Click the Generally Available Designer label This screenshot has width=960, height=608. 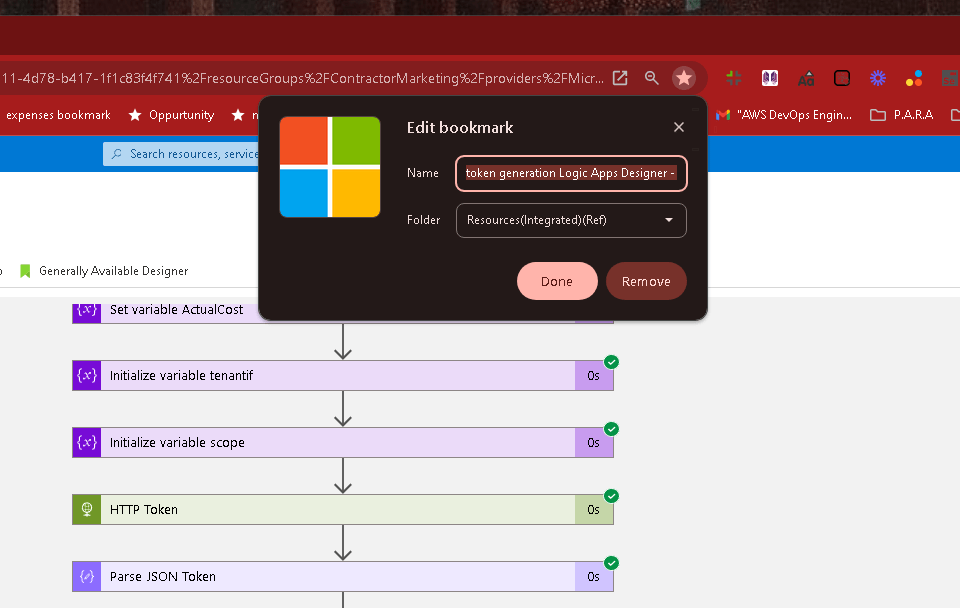113,271
